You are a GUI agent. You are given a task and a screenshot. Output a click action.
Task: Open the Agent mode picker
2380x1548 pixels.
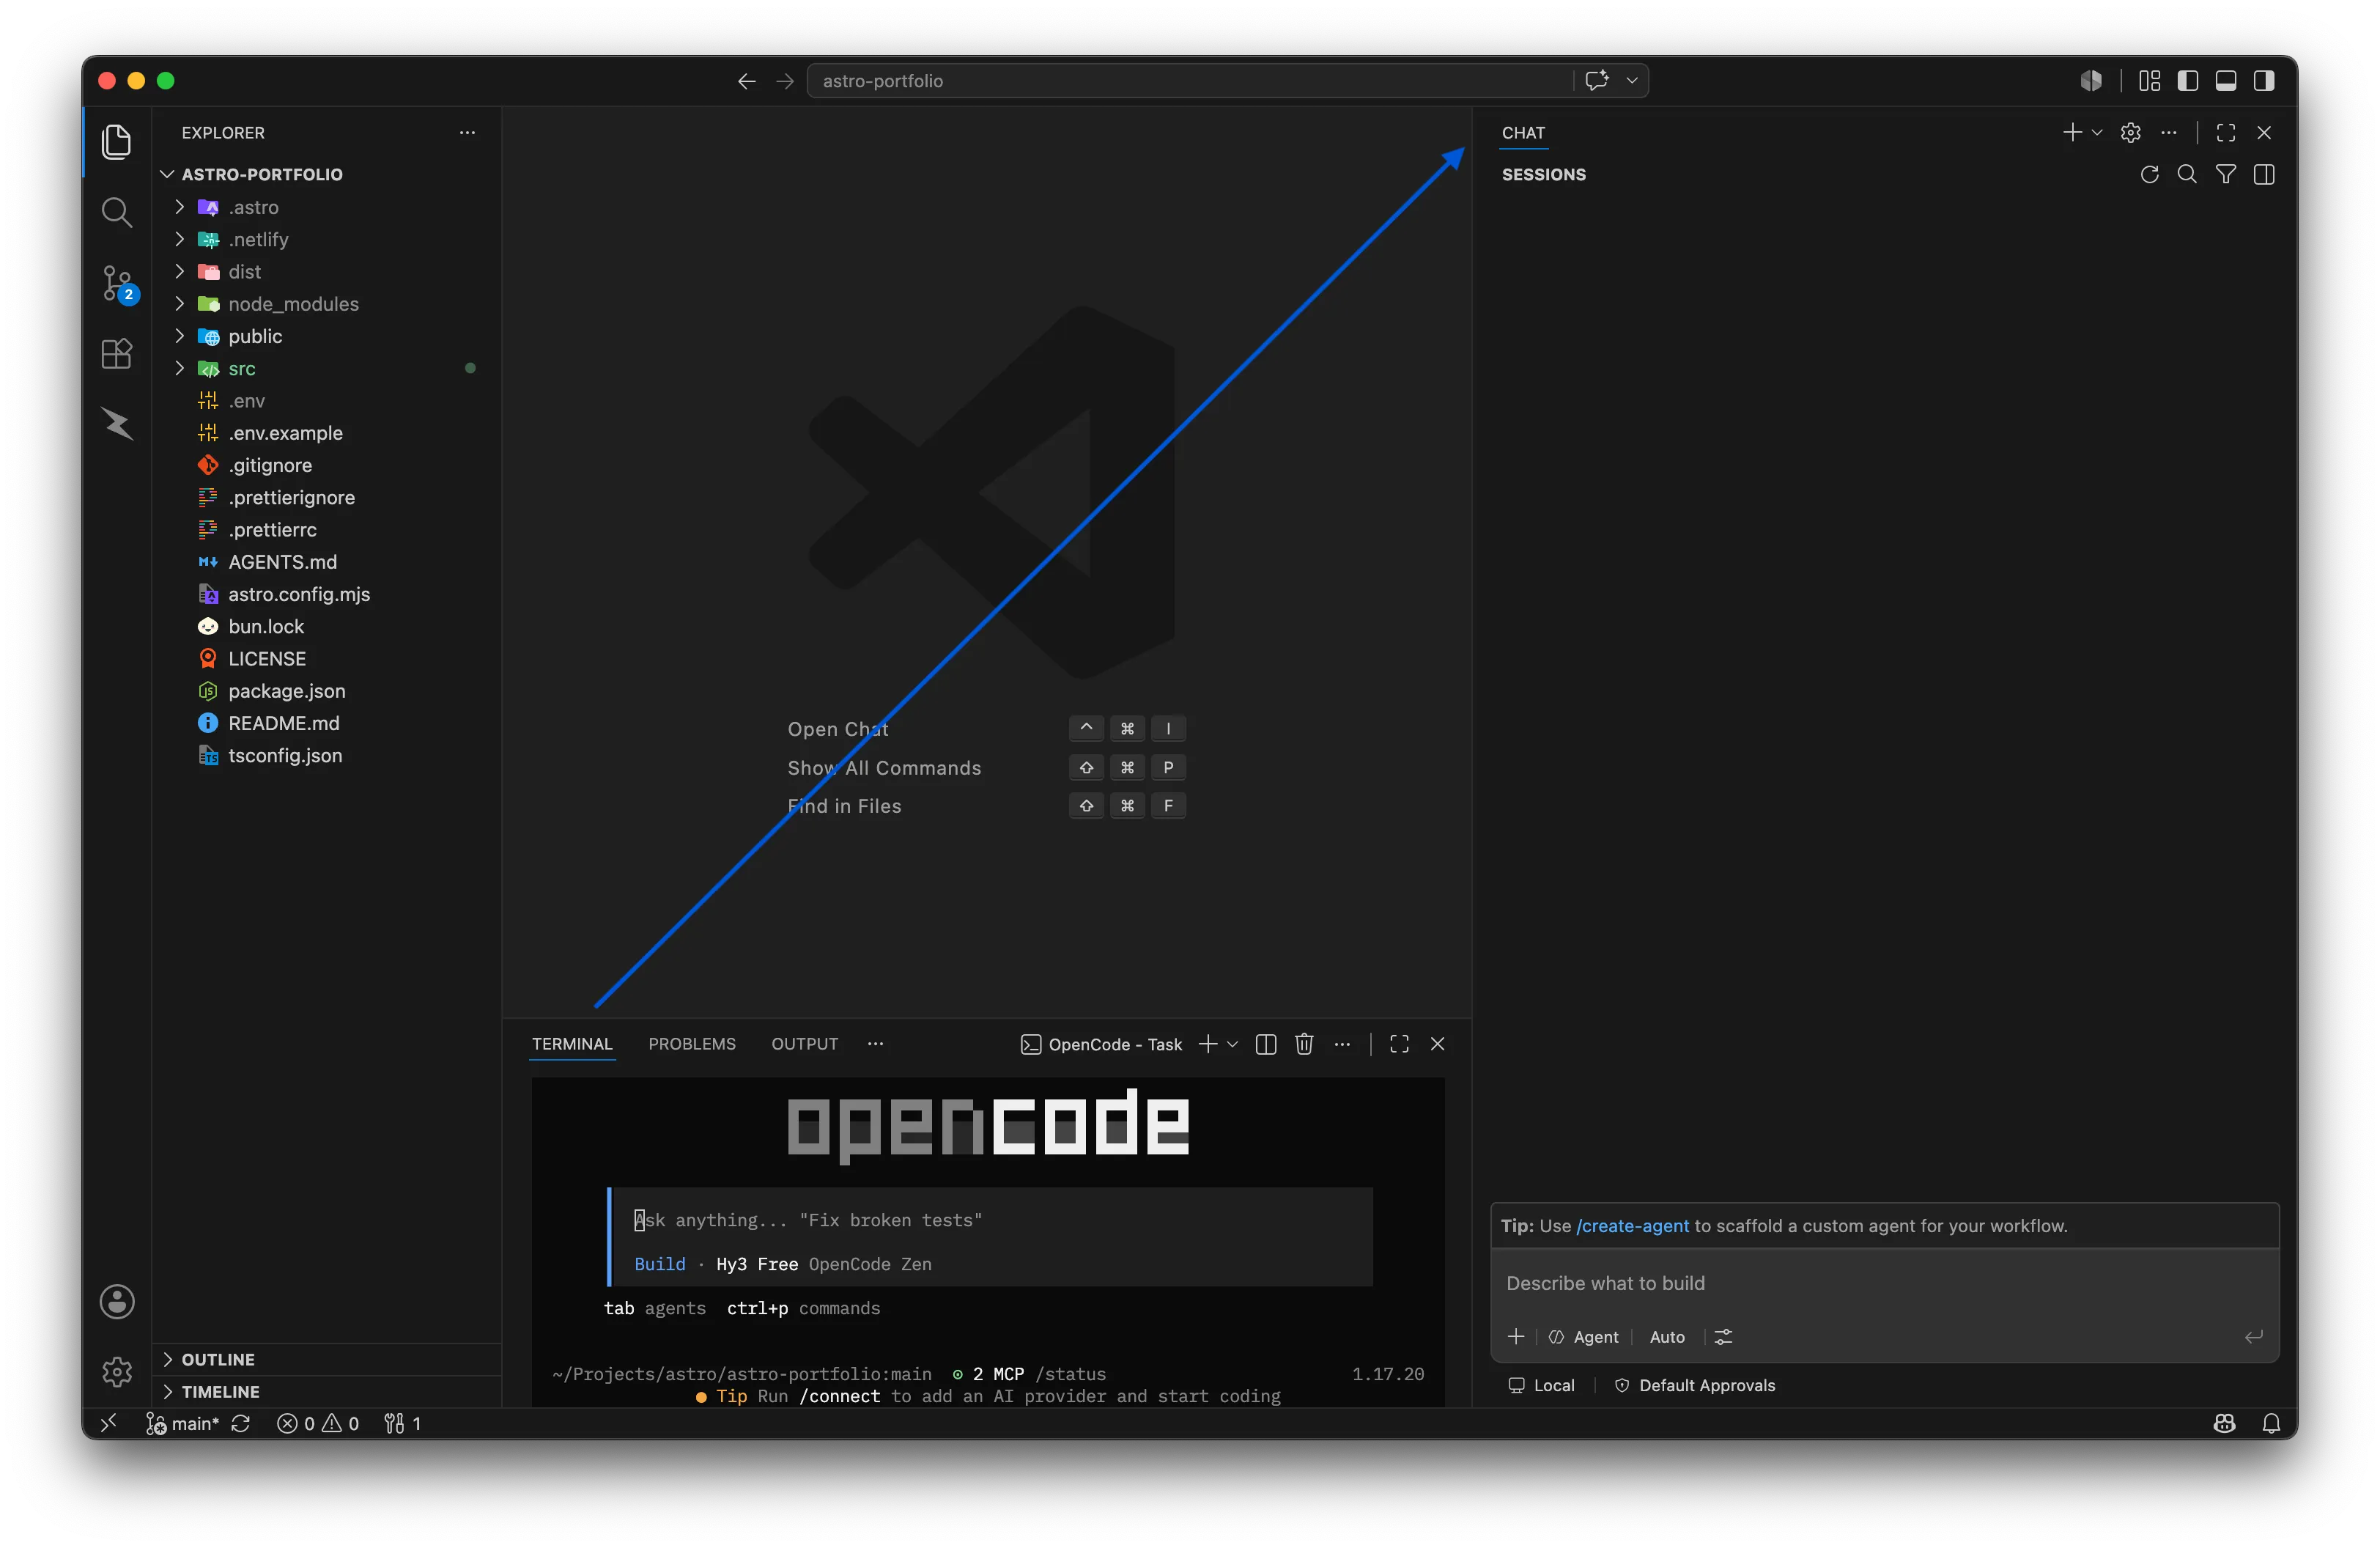point(1583,1336)
